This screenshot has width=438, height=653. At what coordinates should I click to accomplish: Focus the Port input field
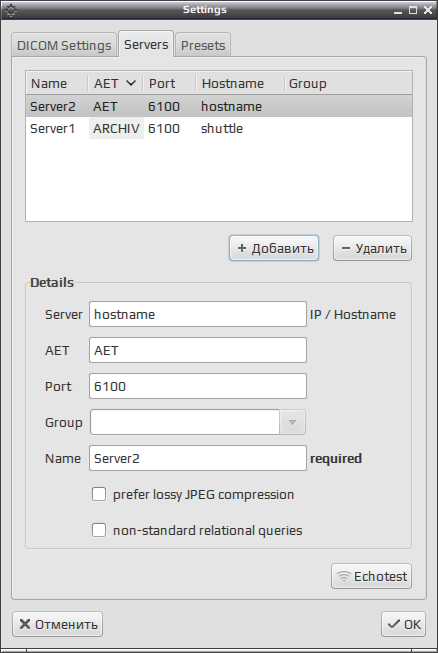pos(198,386)
